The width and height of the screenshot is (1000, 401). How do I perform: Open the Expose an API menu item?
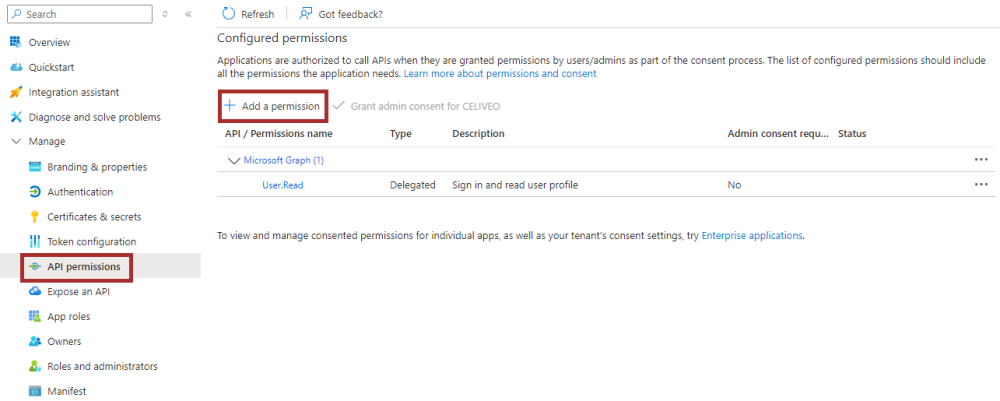coord(78,292)
